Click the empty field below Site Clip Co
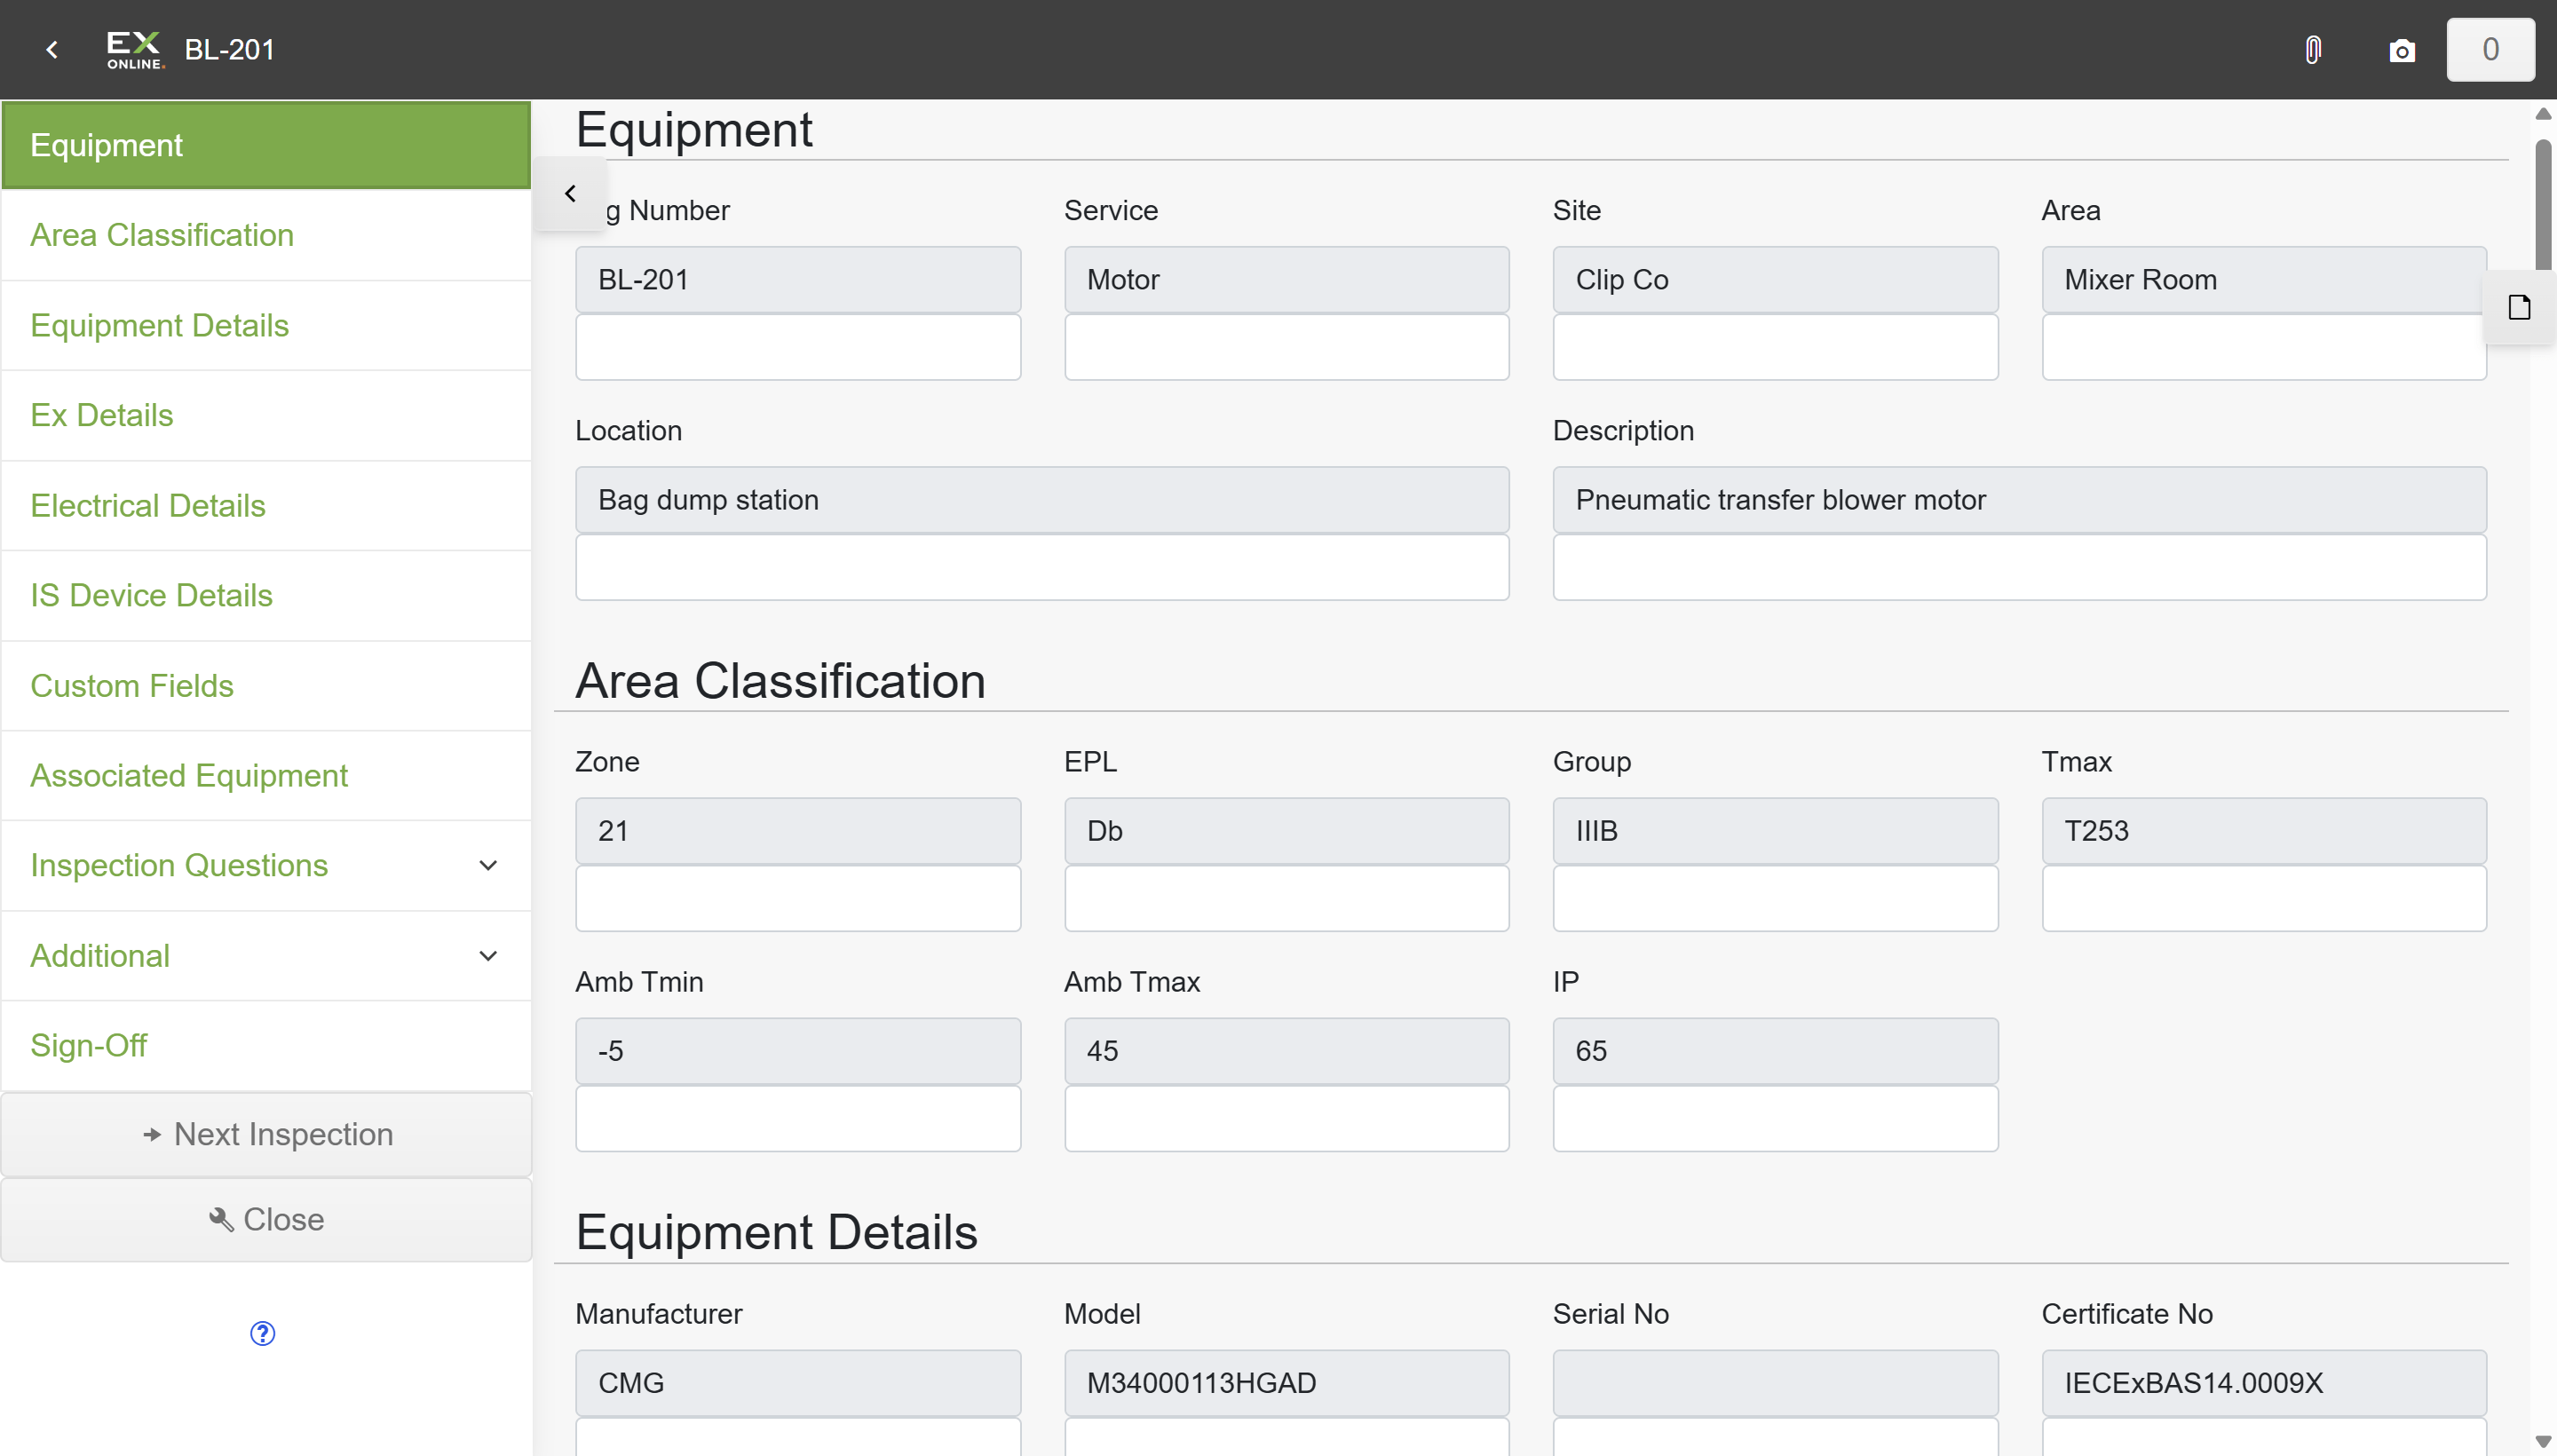 point(1775,347)
